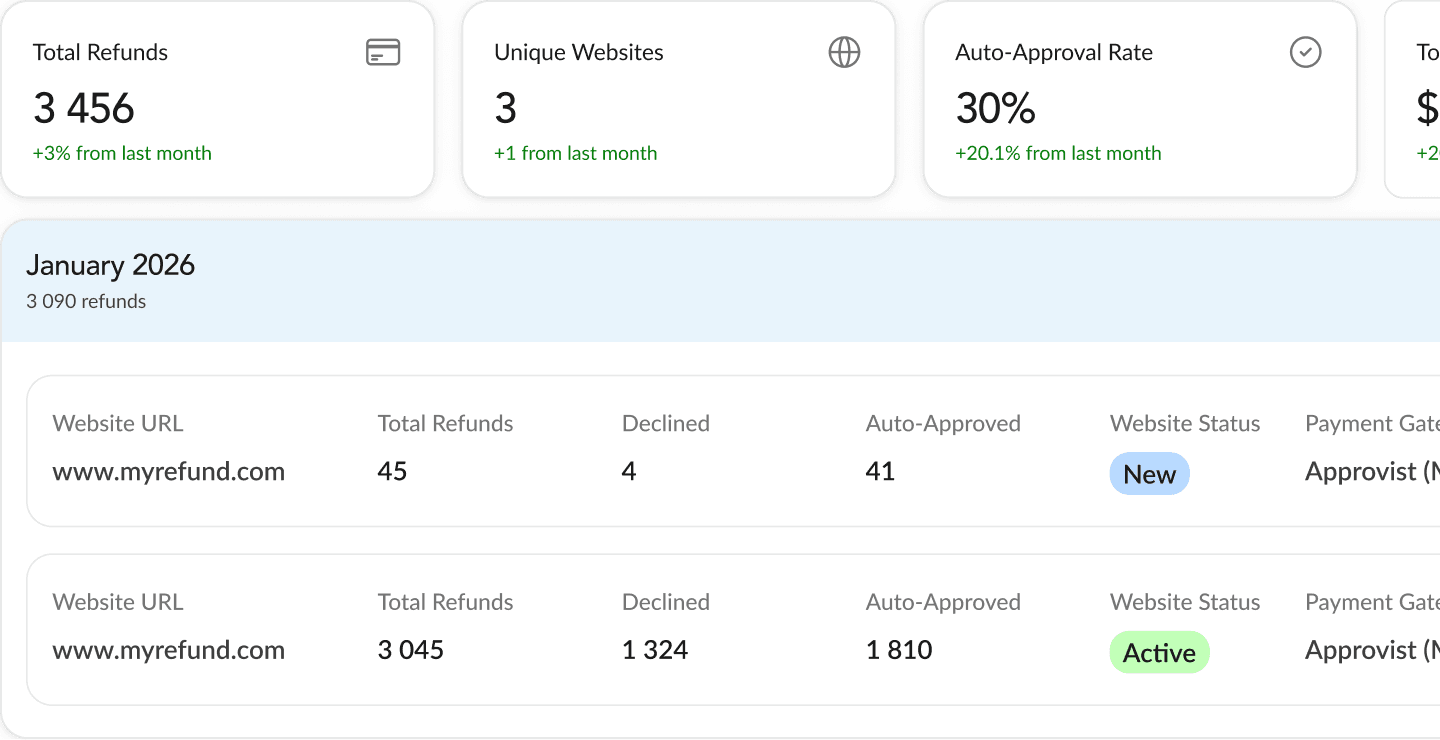Click the Total Refunds value 45
This screenshot has height=740, width=1440.
393,472
